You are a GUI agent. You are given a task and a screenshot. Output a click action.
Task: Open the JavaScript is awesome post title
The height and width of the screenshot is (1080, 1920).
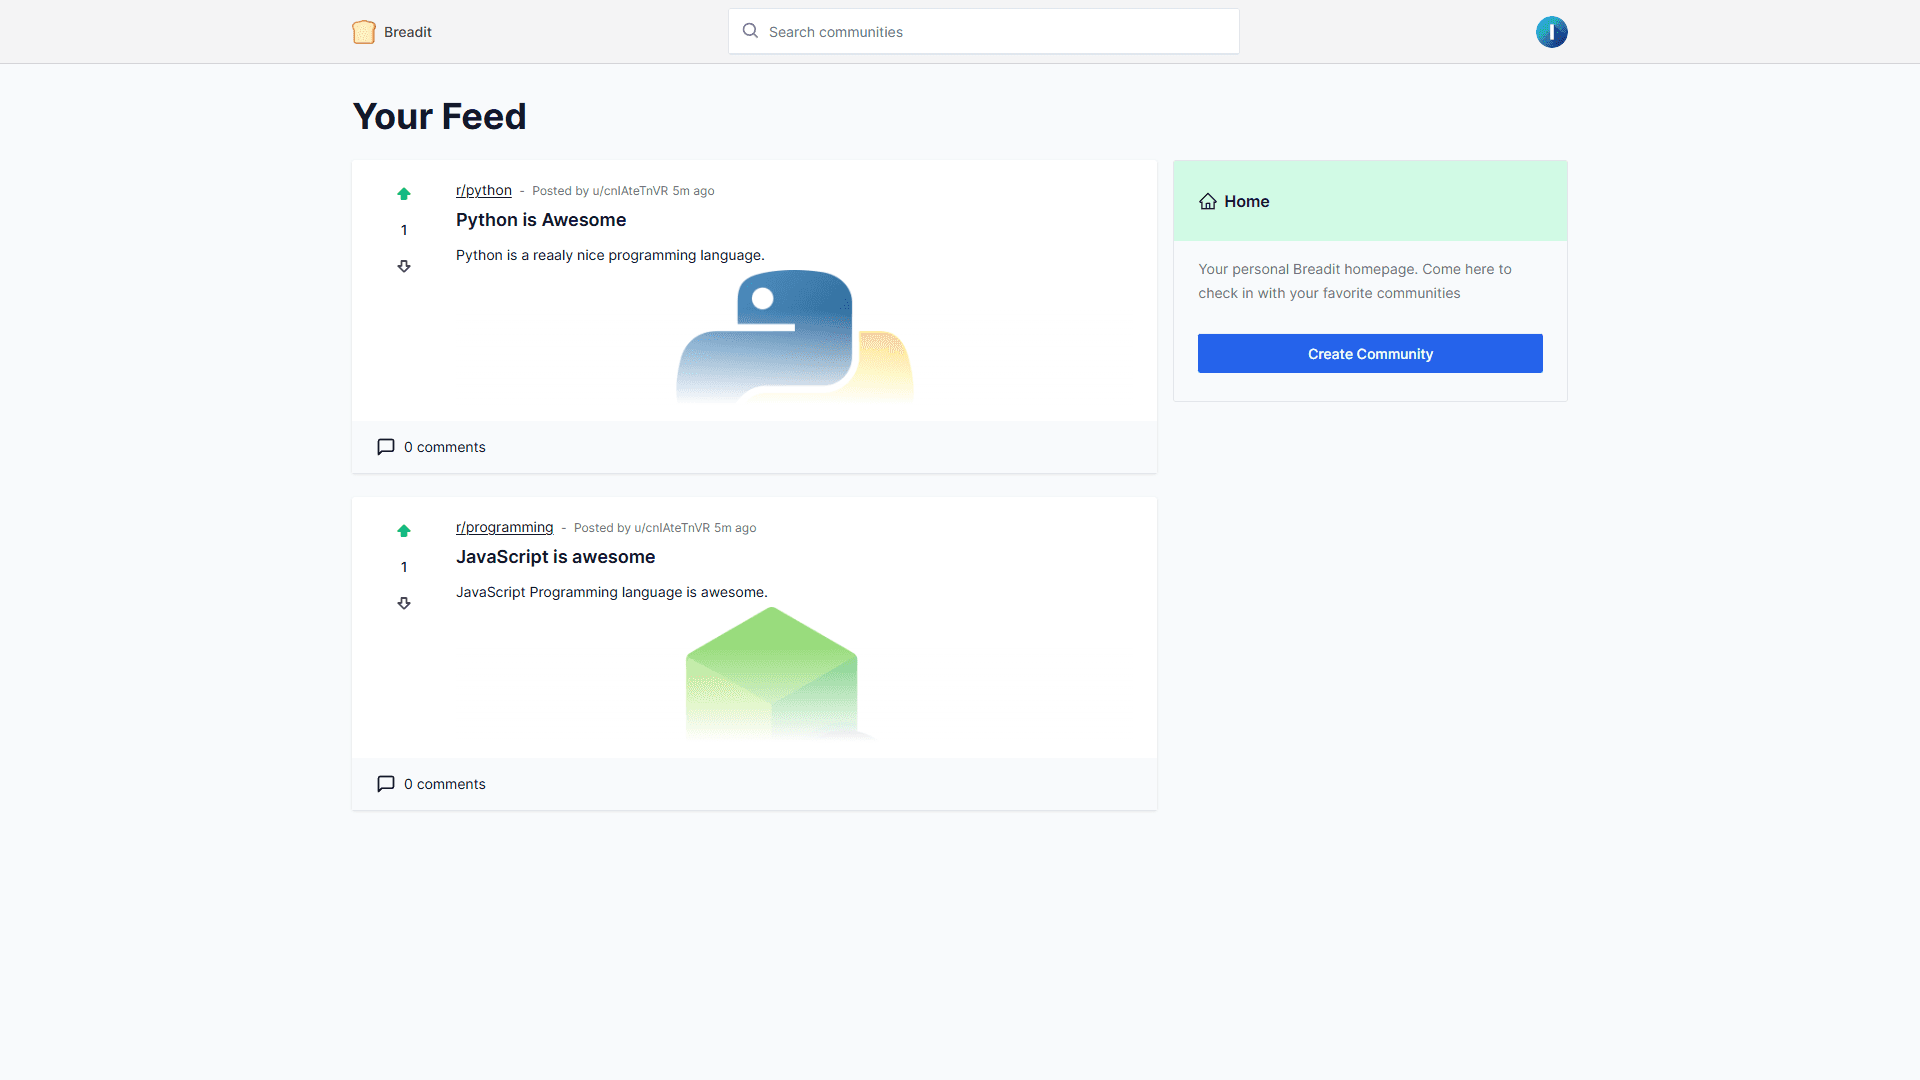click(x=556, y=557)
